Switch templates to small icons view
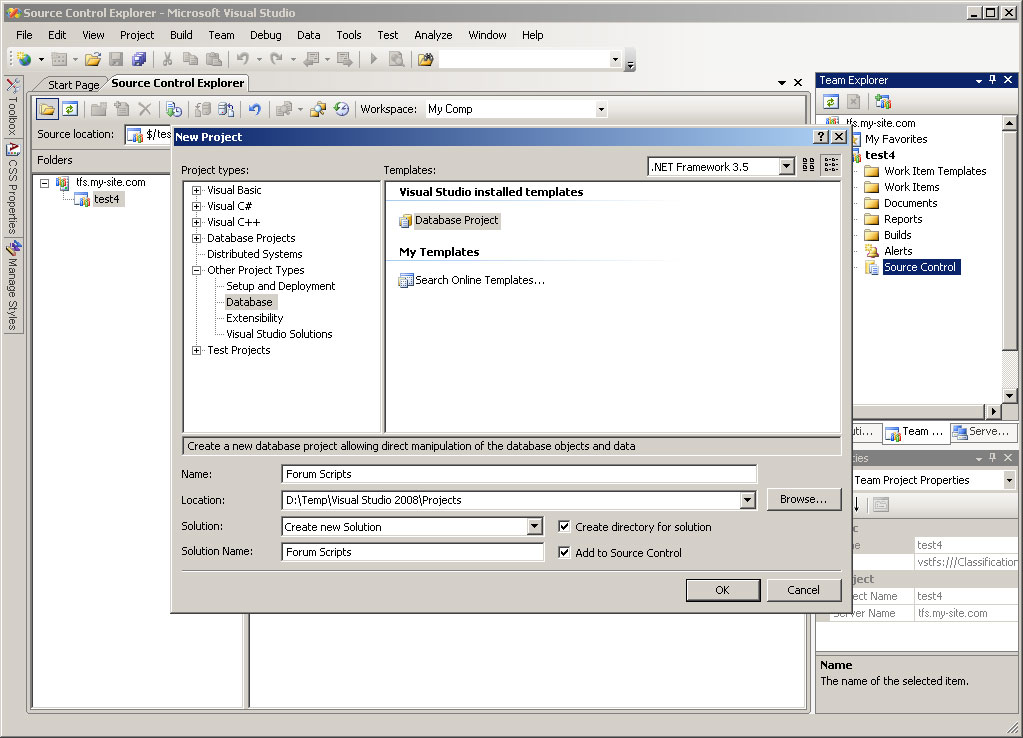Viewport: 1023px width, 738px height. [831, 164]
